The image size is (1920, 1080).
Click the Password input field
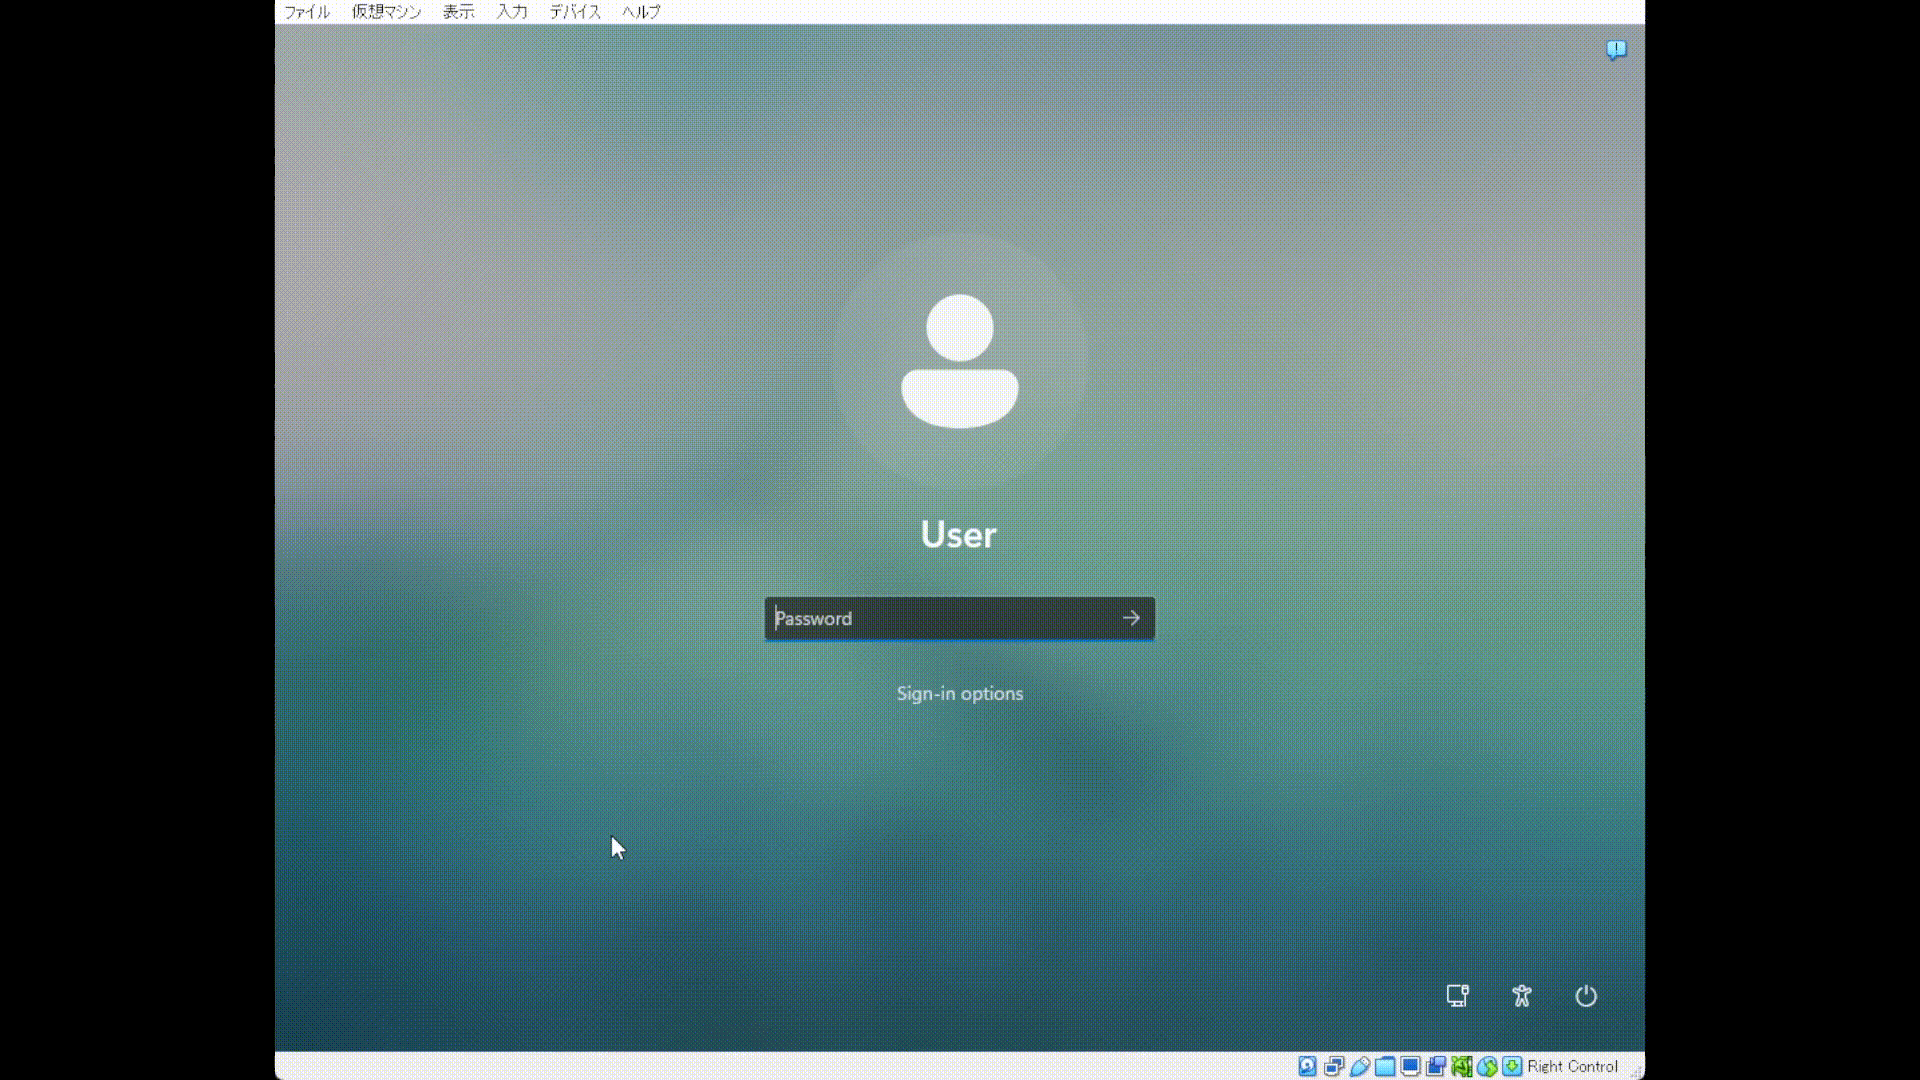coord(940,618)
